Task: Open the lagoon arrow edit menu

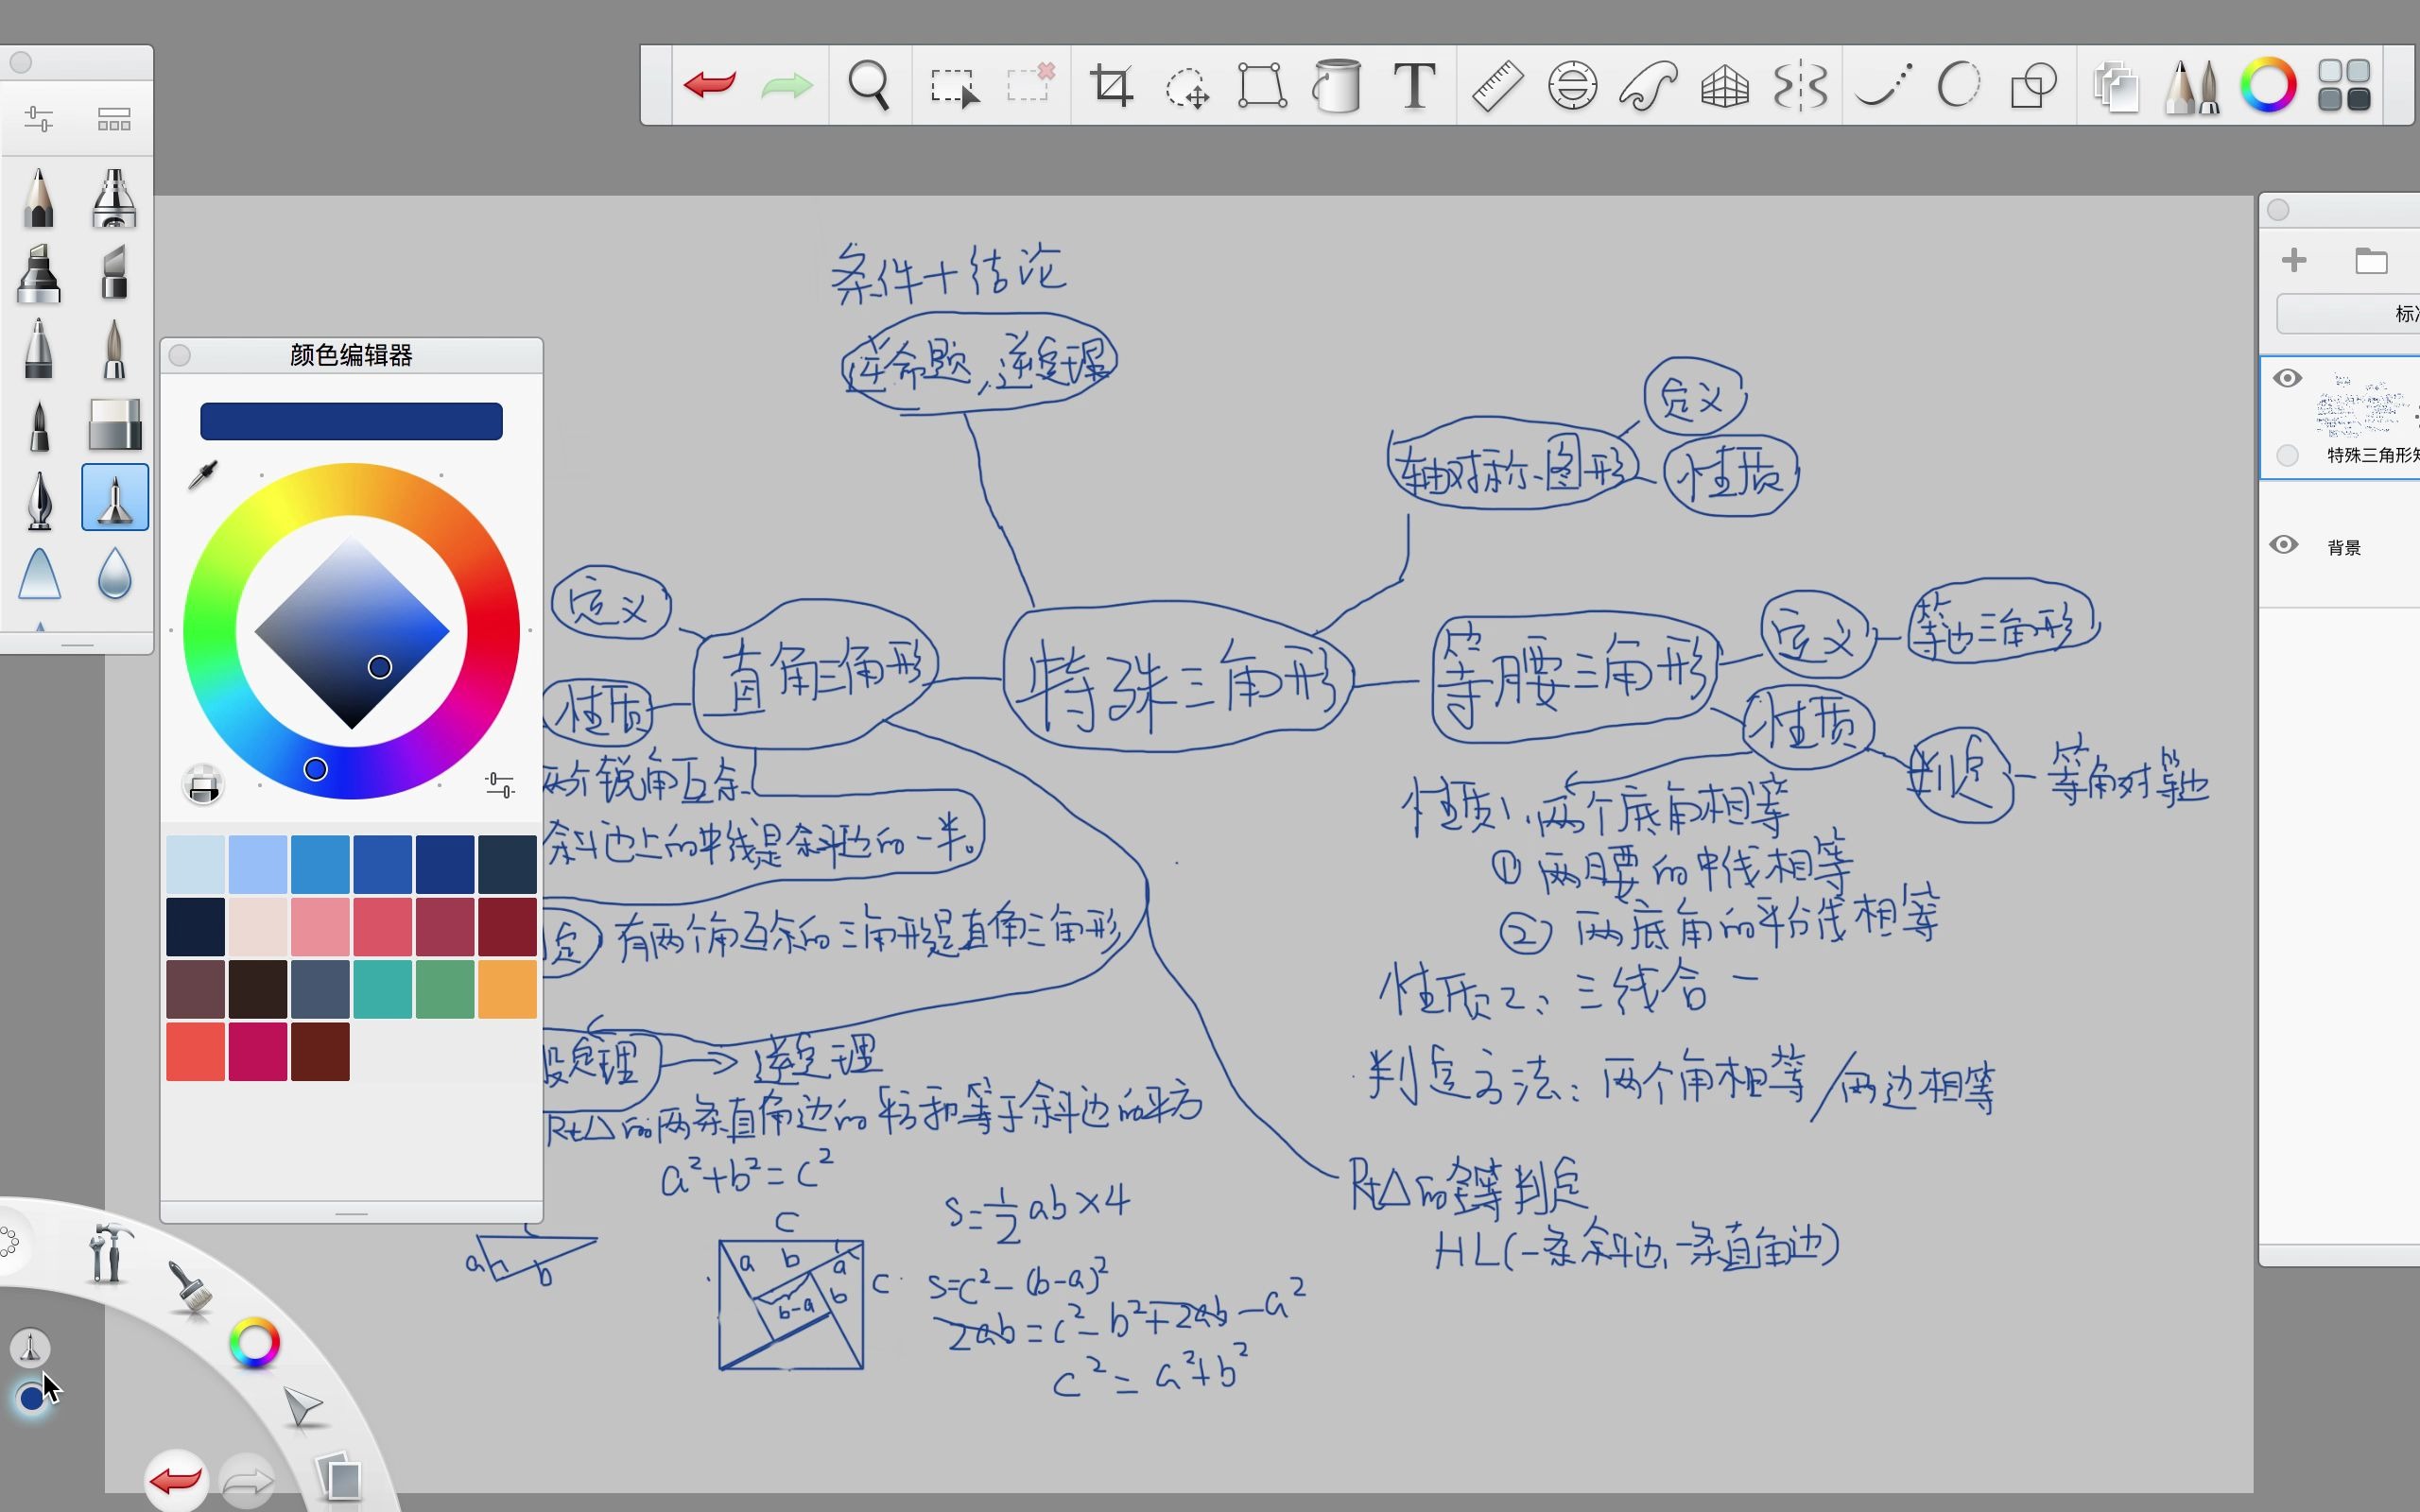Action: [x=302, y=1406]
